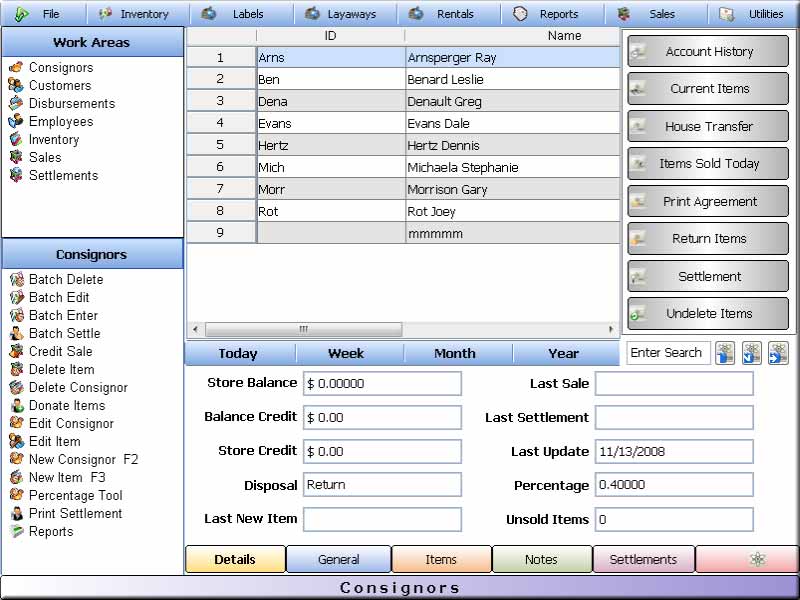Click the Items Sold Today button
This screenshot has height=600, width=800.
(x=708, y=163)
